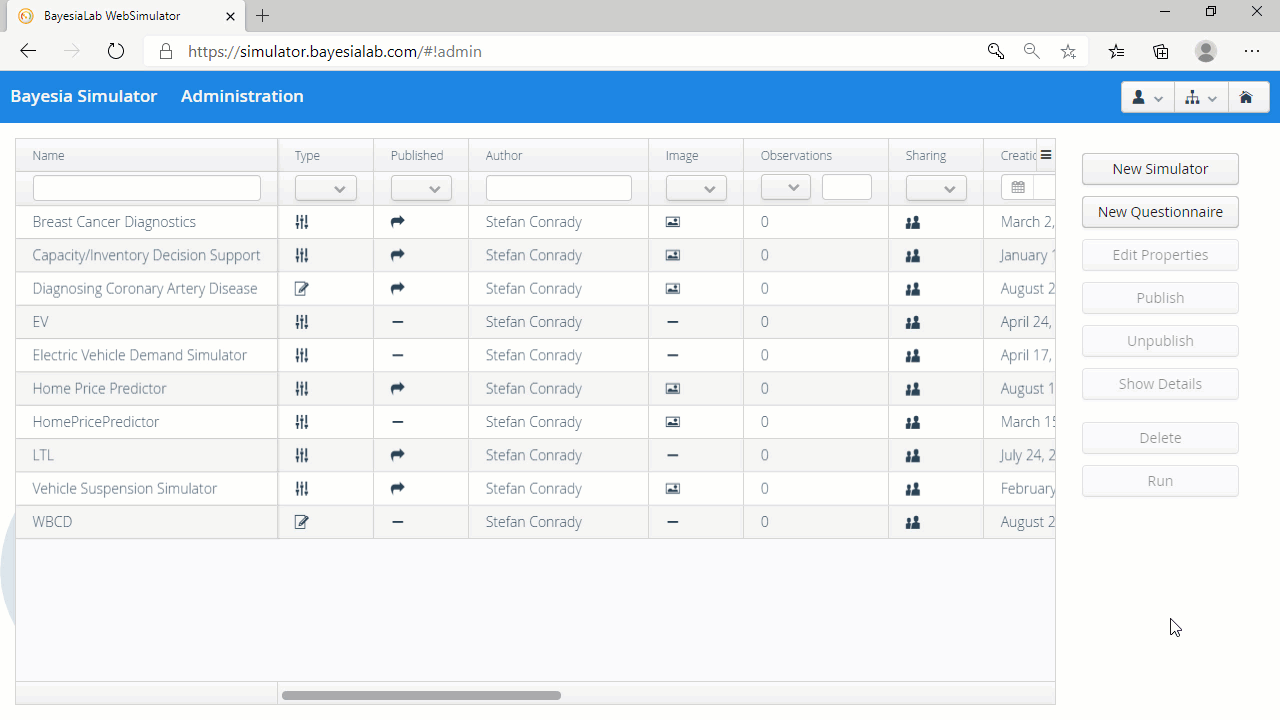Viewport: 1280px width, 720px height.
Task: Click the questionnaire type icon for WBCD
Action: [302, 522]
